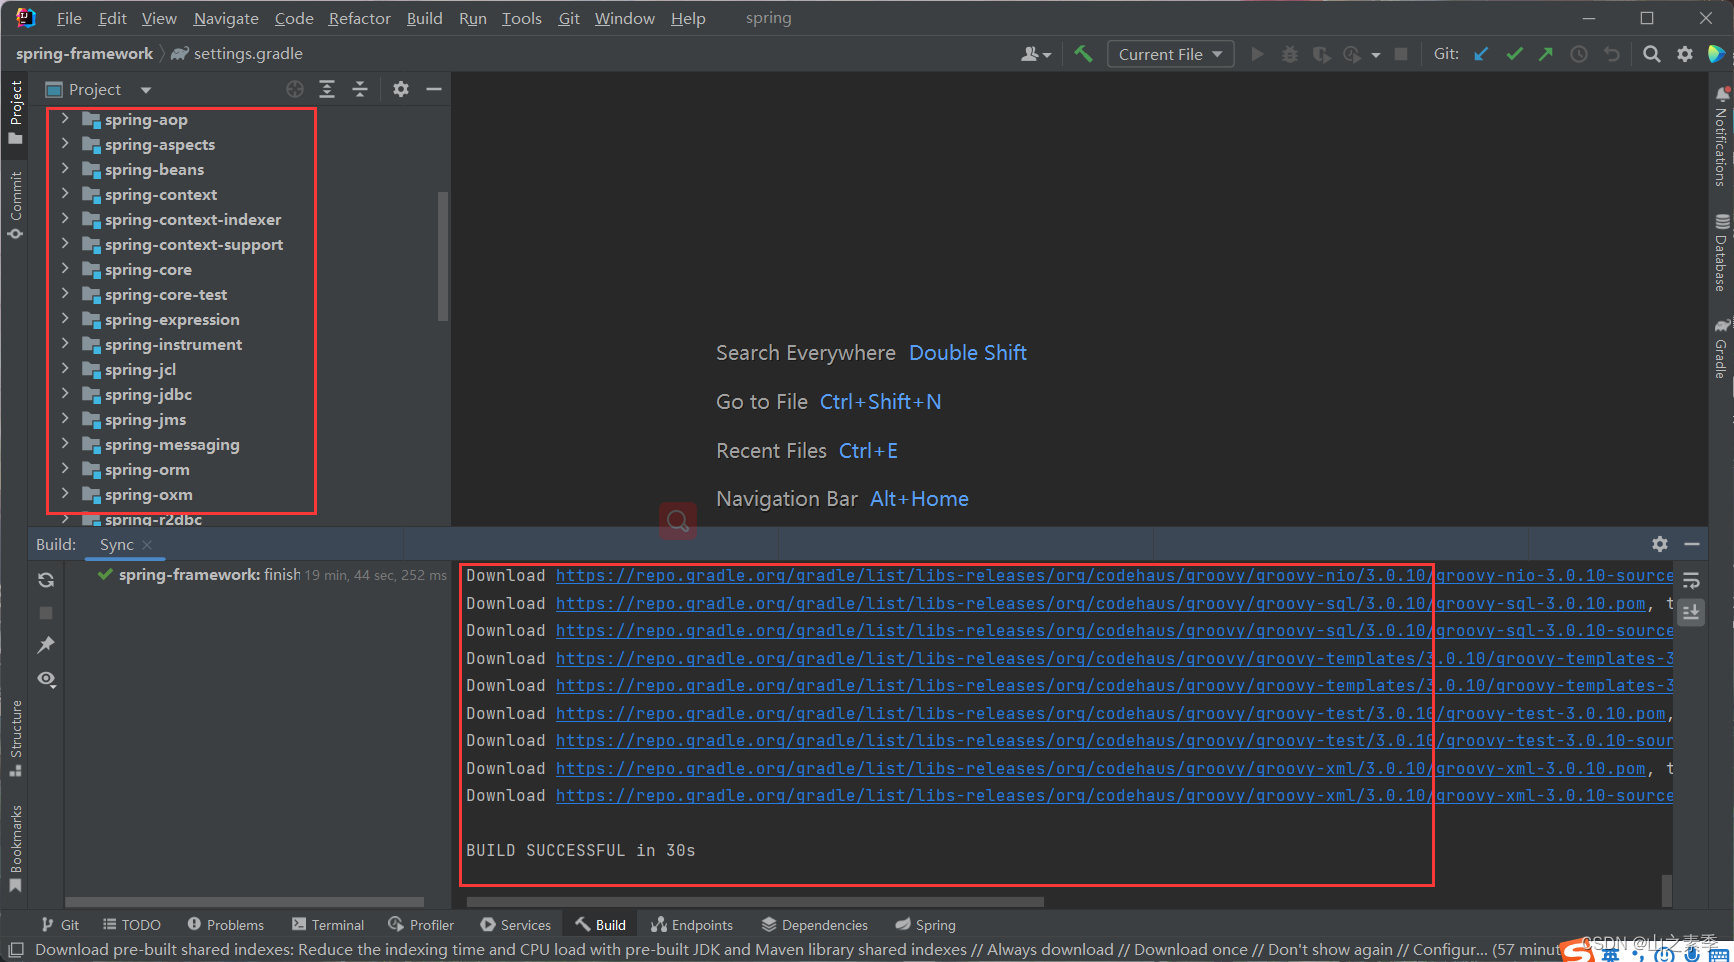The height and width of the screenshot is (962, 1734).
Task: Click spring-framework breadcrumb in navigation bar
Action: [84, 54]
